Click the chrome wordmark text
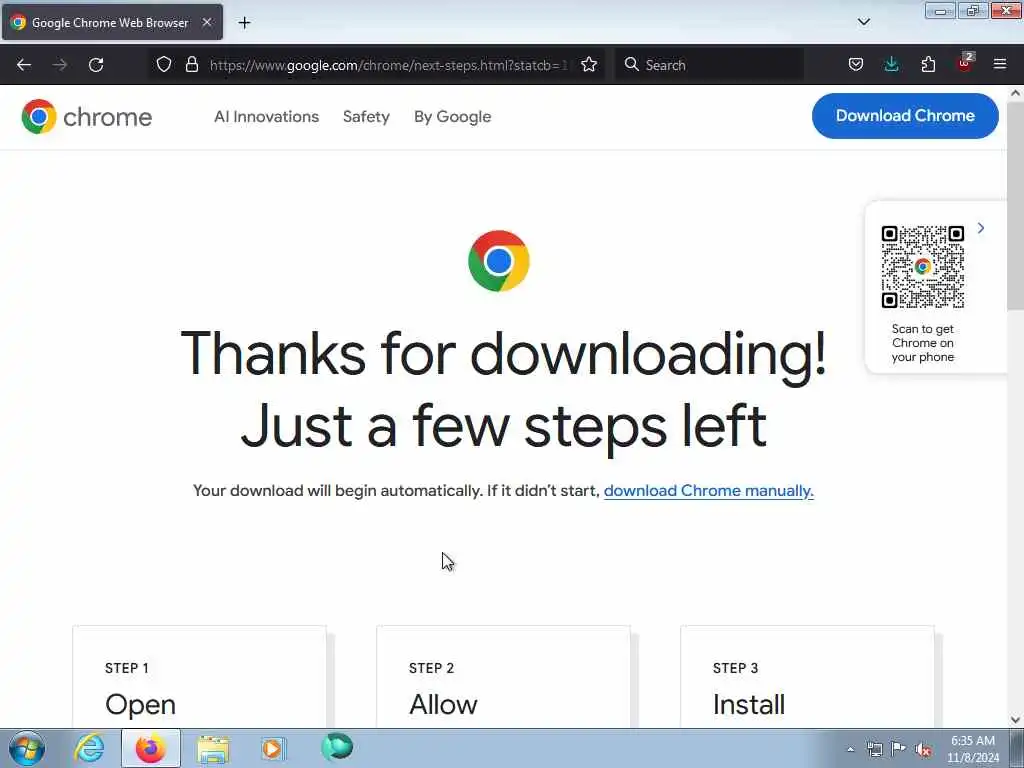Image resolution: width=1024 pixels, height=768 pixels. coord(108,117)
